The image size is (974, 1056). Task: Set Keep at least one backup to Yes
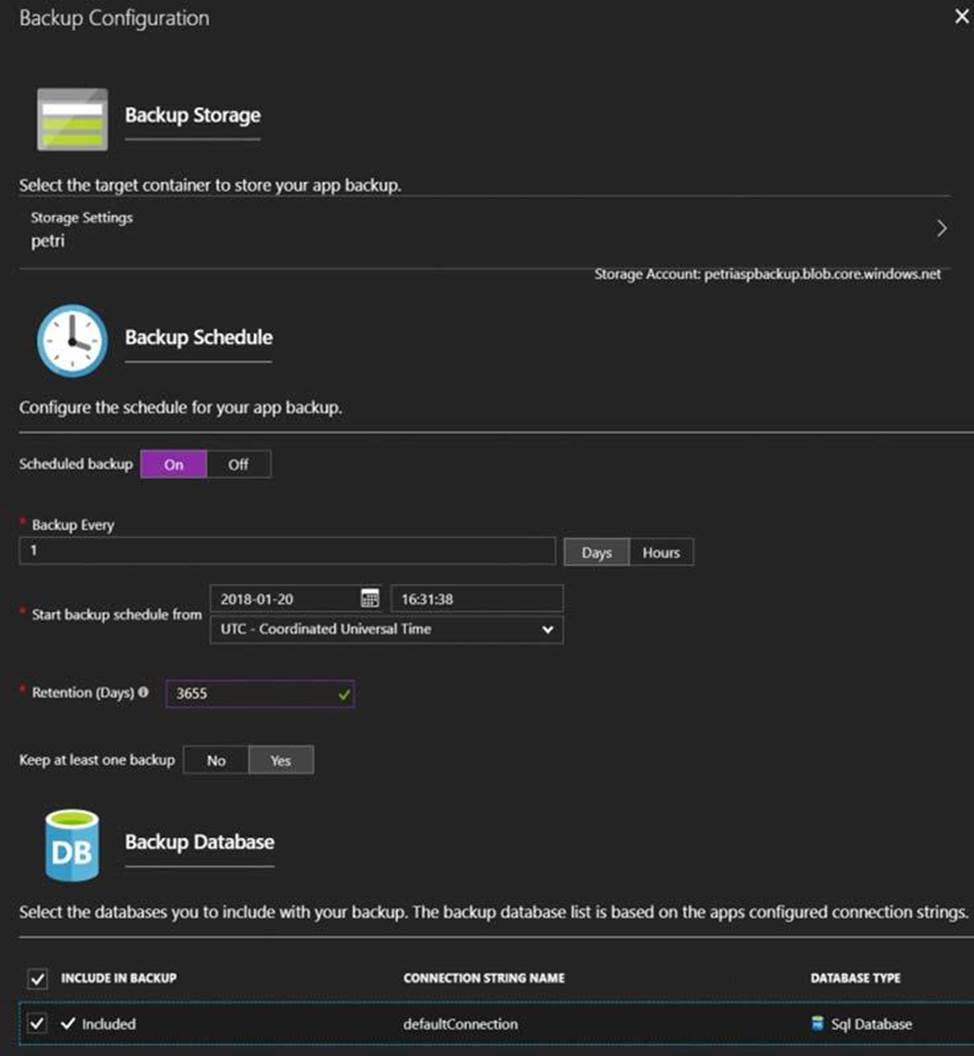point(281,760)
